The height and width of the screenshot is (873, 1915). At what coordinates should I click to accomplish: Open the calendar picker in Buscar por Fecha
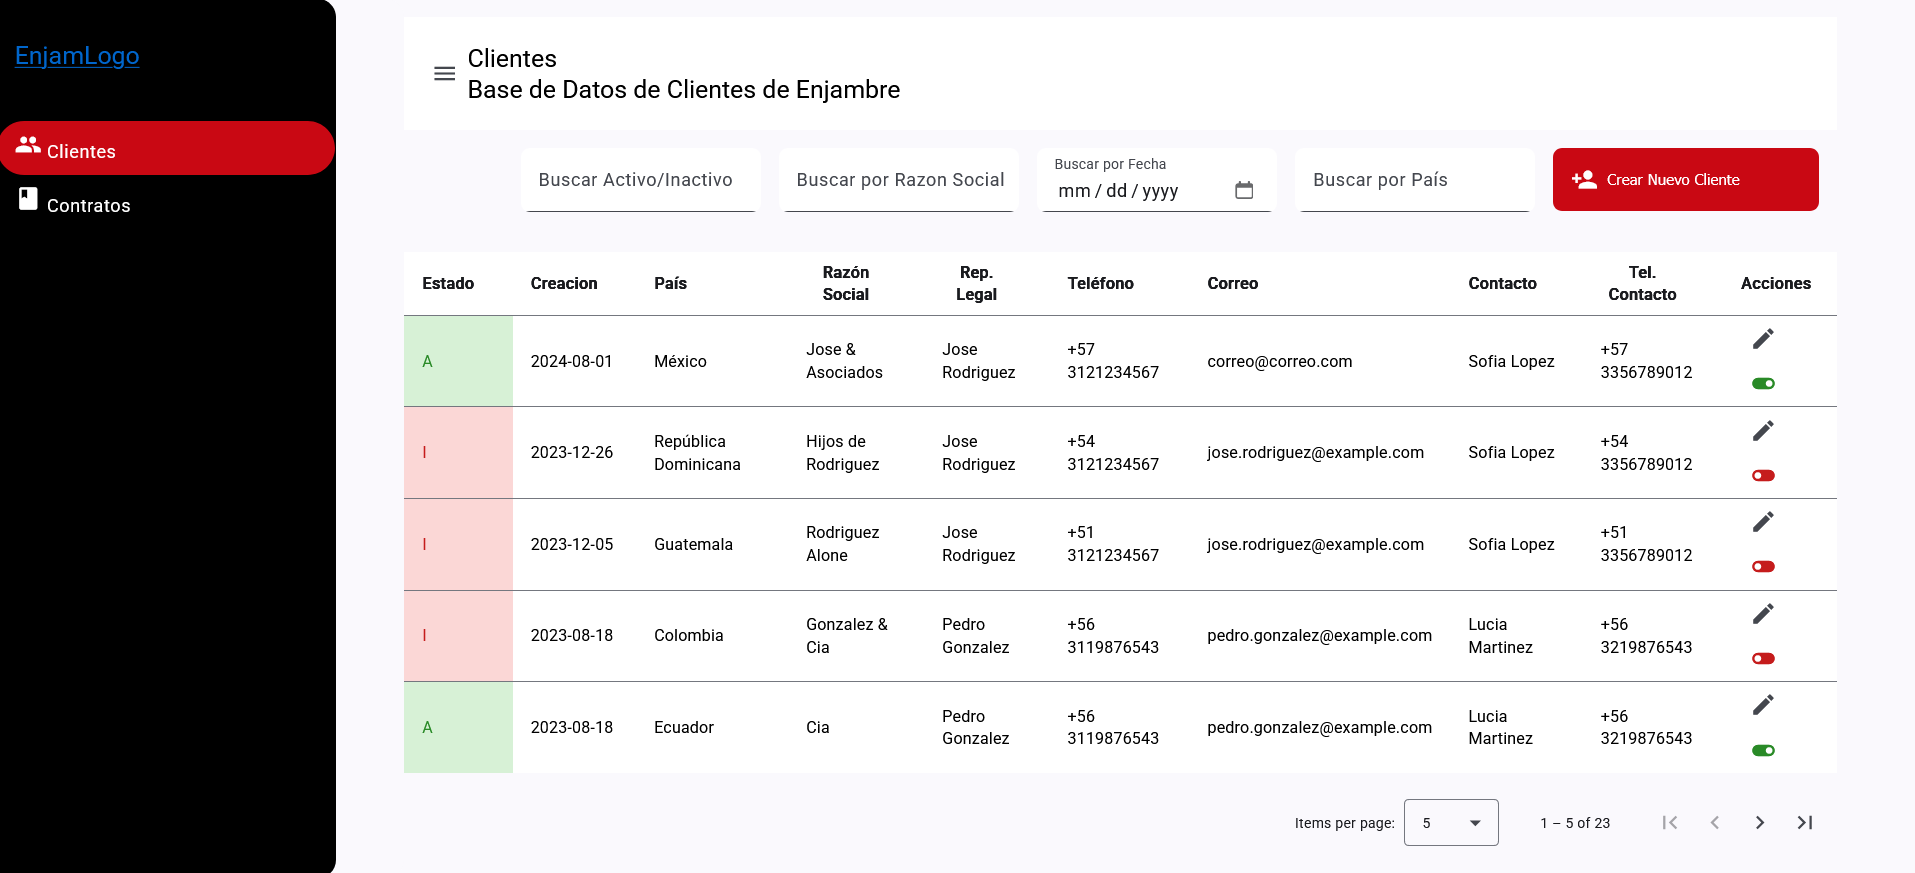(1243, 190)
